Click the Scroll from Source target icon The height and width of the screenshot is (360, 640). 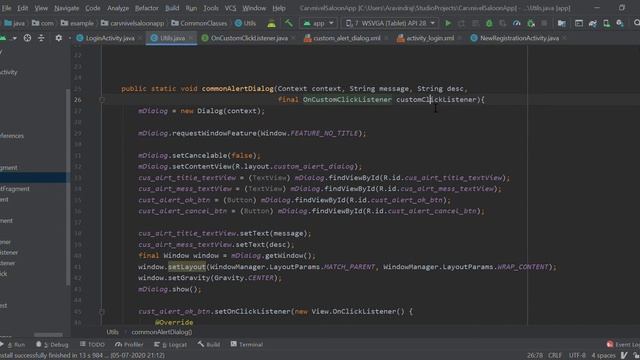tap(27, 38)
